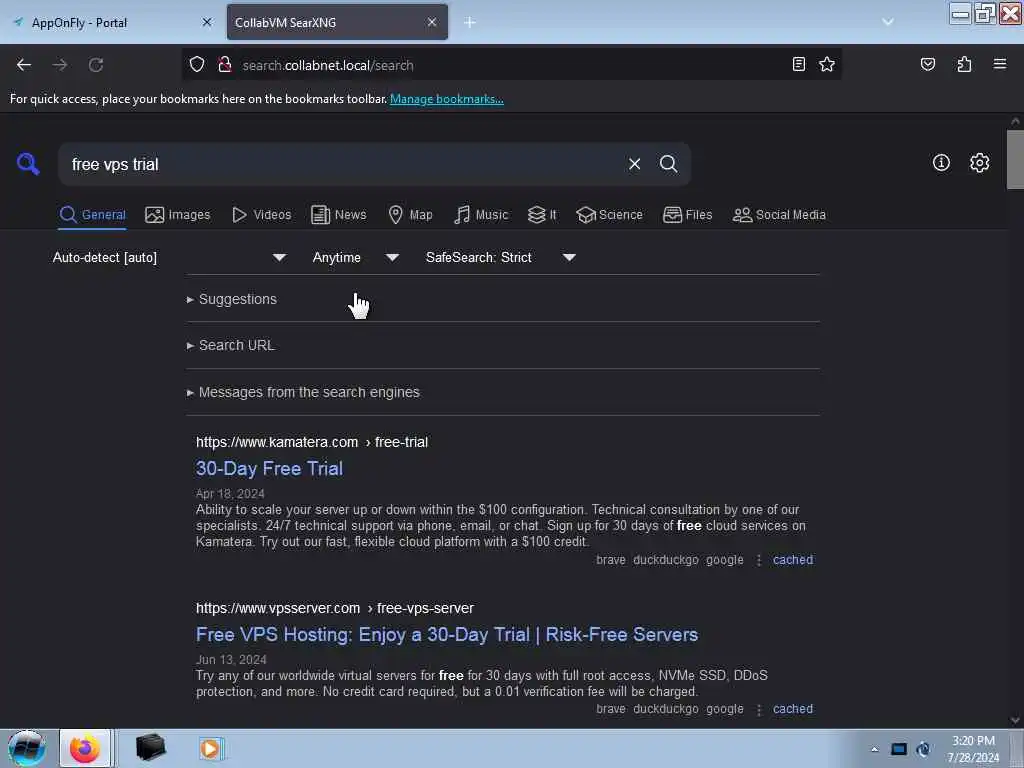
Task: Check the padlock site security icon
Action: pyautogui.click(x=225, y=64)
